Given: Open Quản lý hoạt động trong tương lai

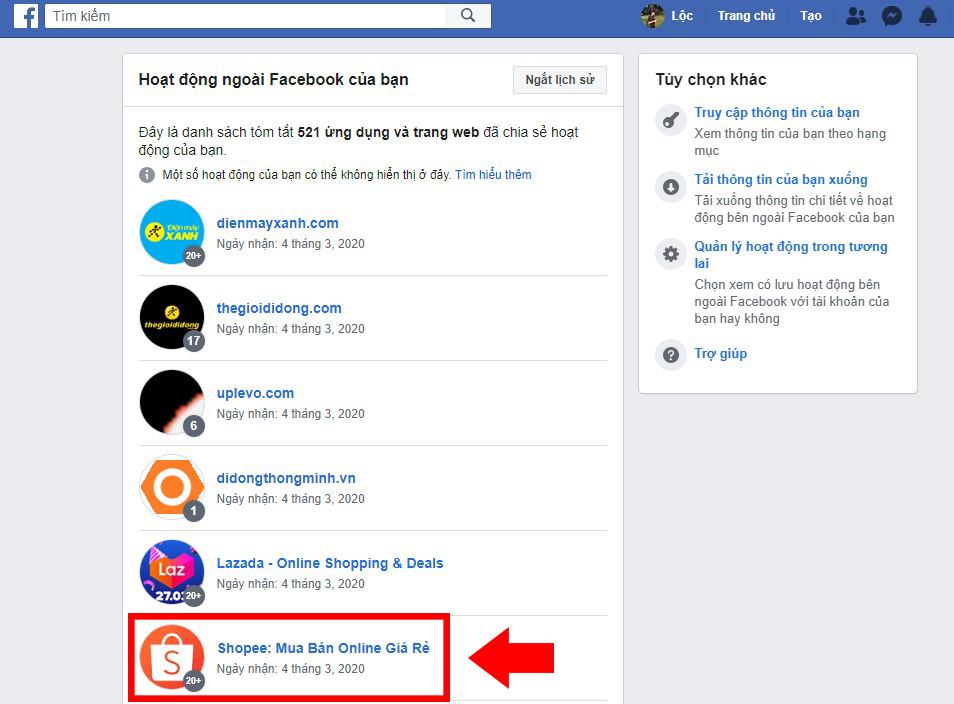Looking at the screenshot, I should tap(791, 255).
